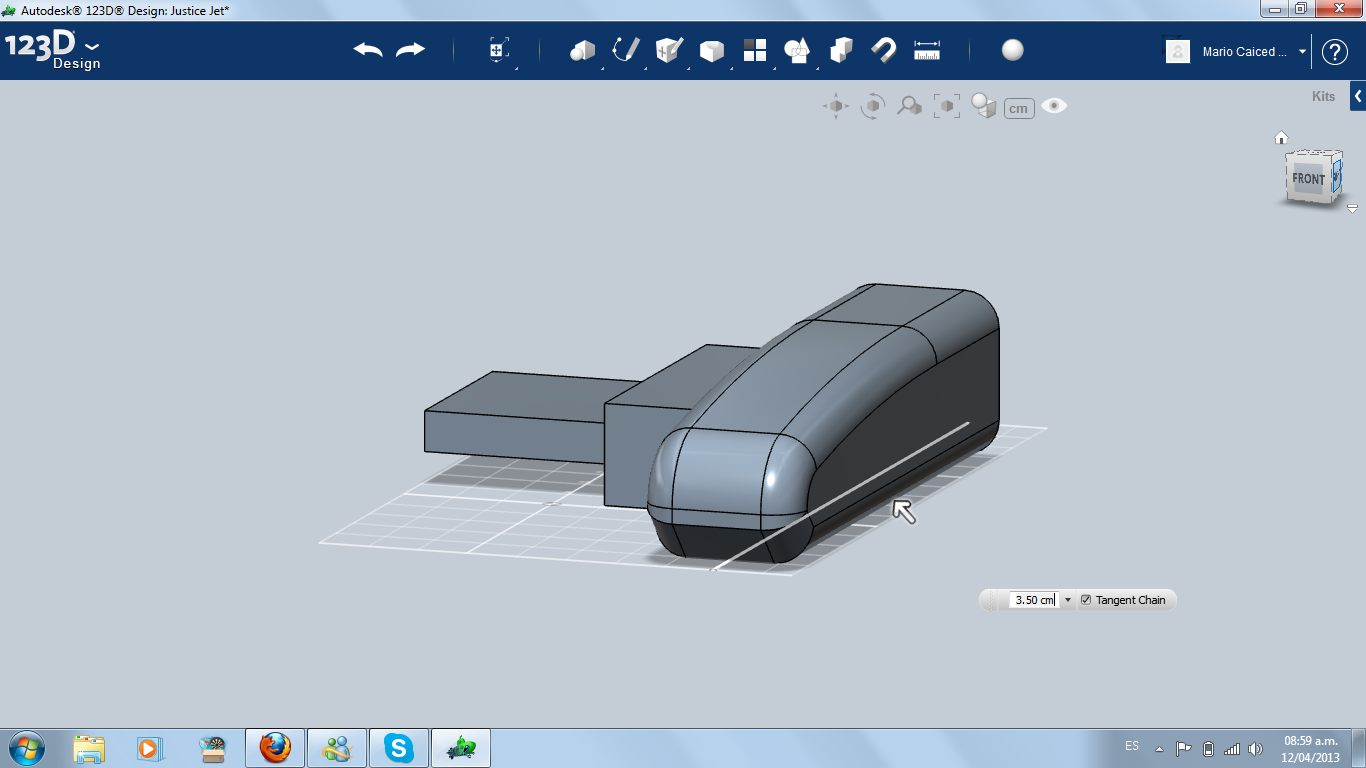Click the fillet toolbar grip handle

993,600
